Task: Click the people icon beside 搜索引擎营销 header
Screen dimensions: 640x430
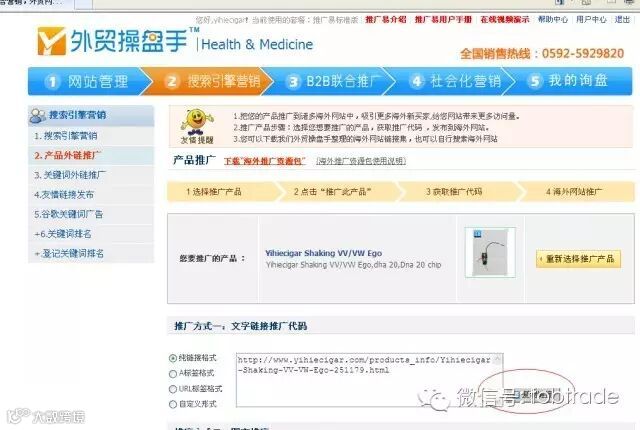Action: (38, 116)
